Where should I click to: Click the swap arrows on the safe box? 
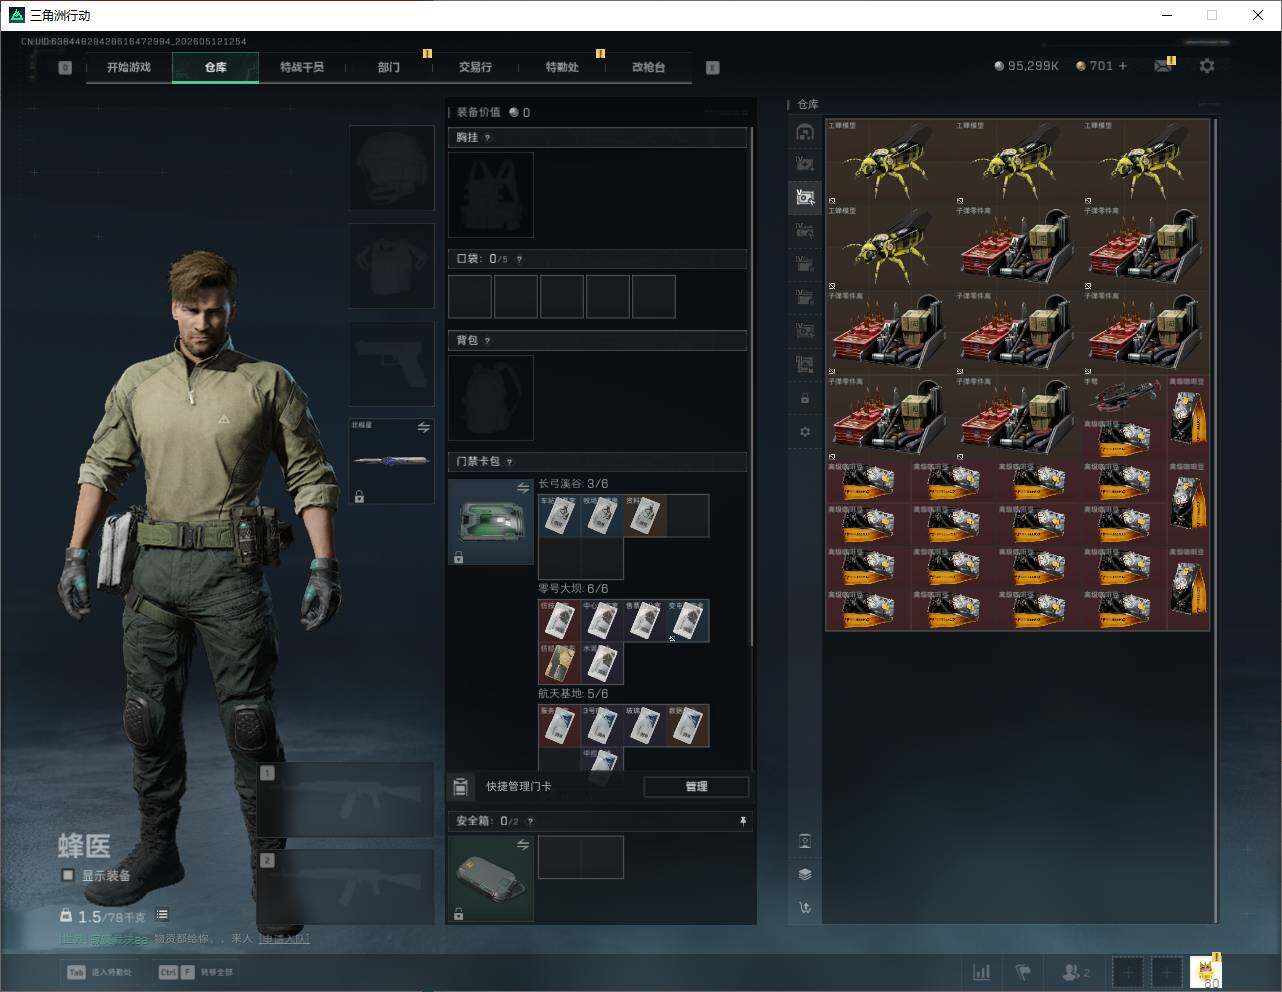click(x=522, y=845)
